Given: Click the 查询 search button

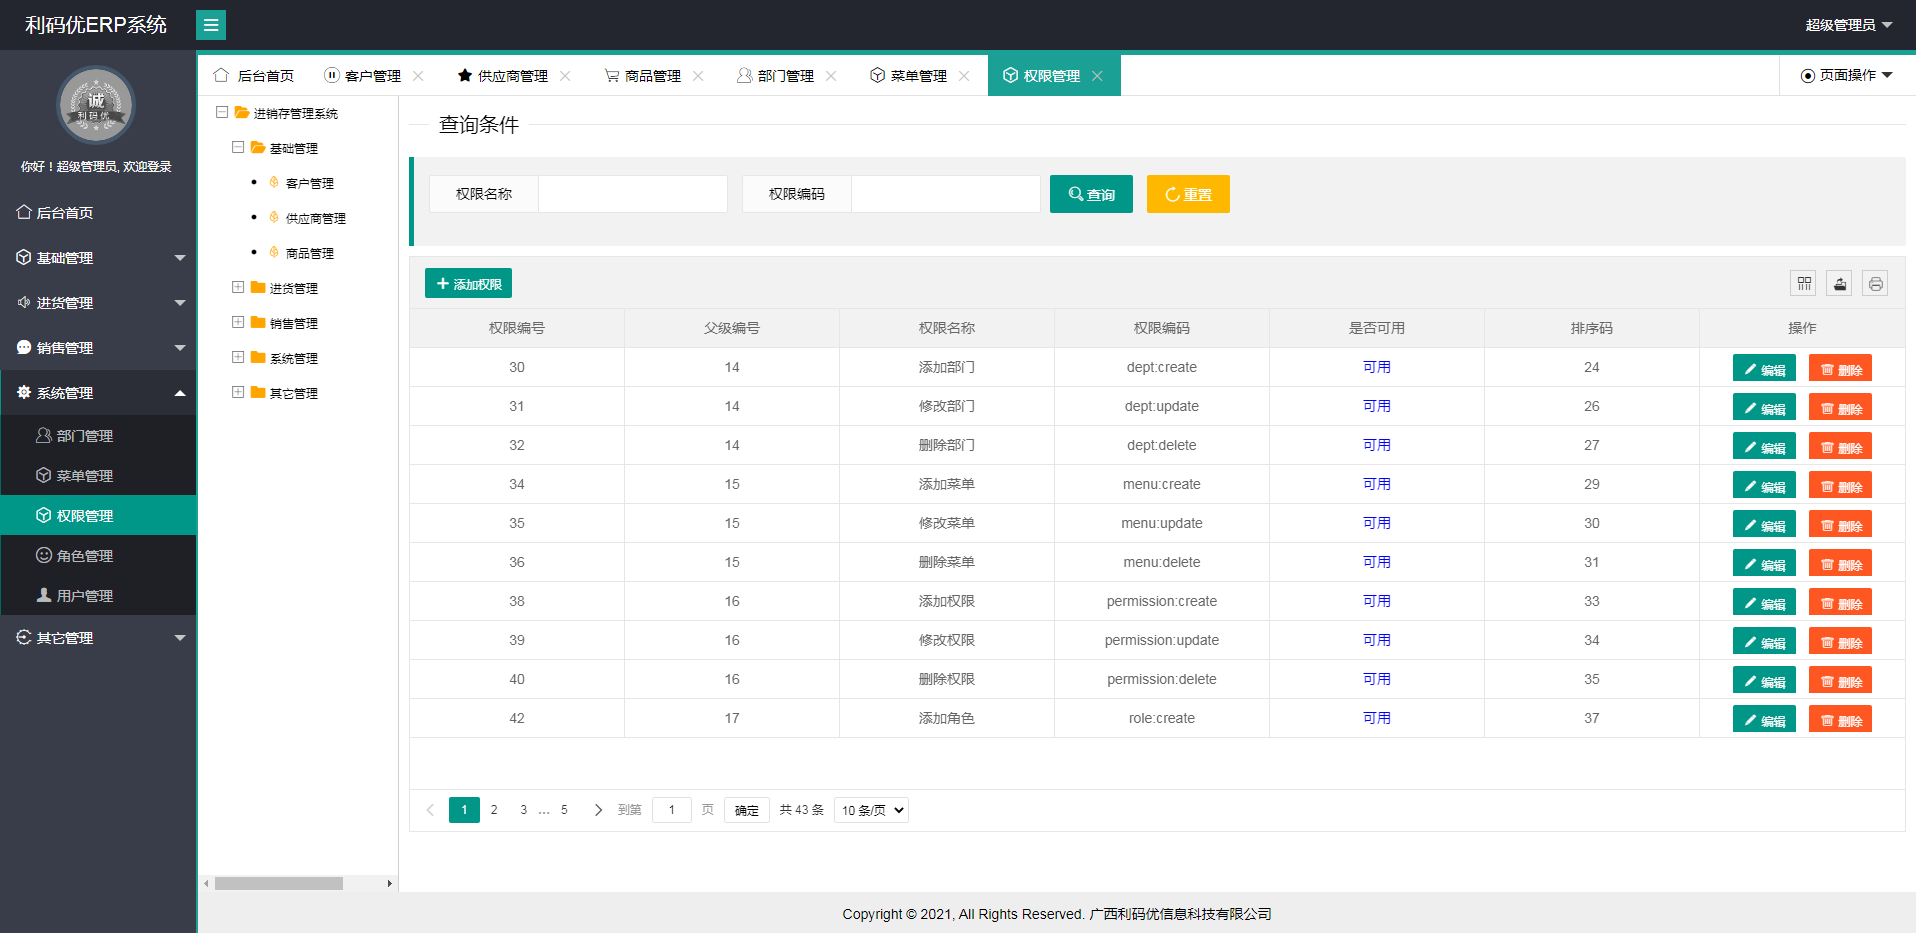Looking at the screenshot, I should tap(1091, 194).
